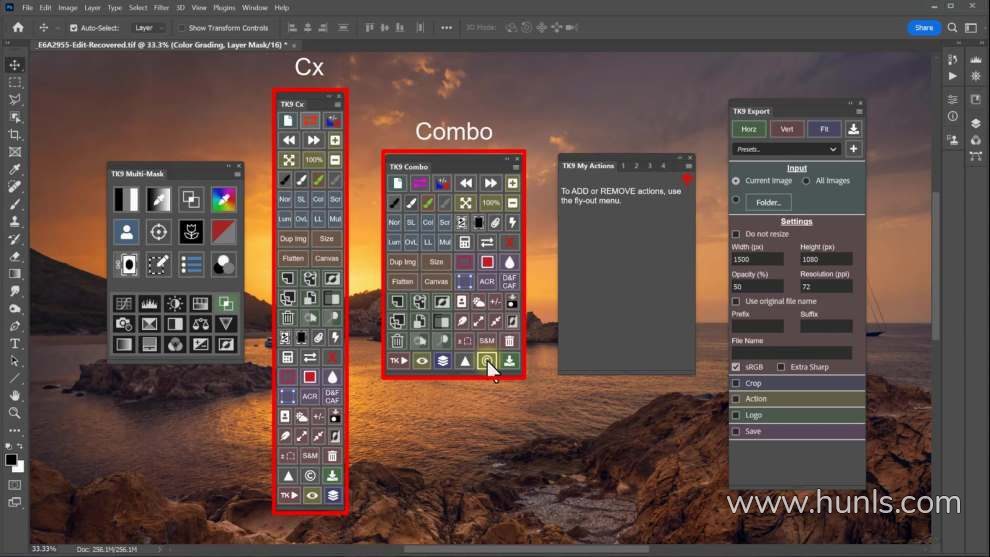Open the search icon near Share

point(952,28)
